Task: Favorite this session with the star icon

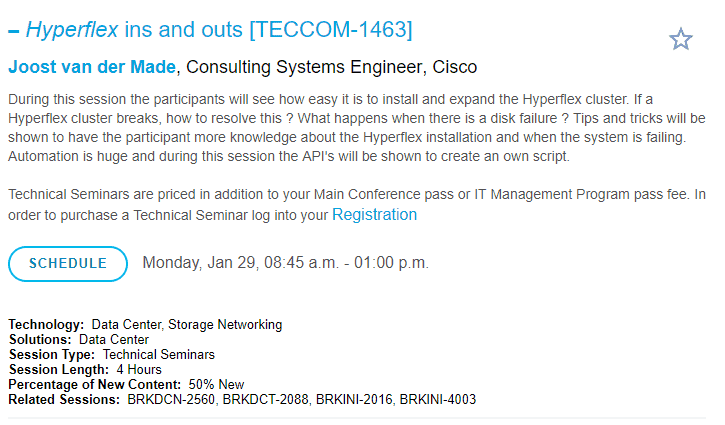Action: click(681, 39)
